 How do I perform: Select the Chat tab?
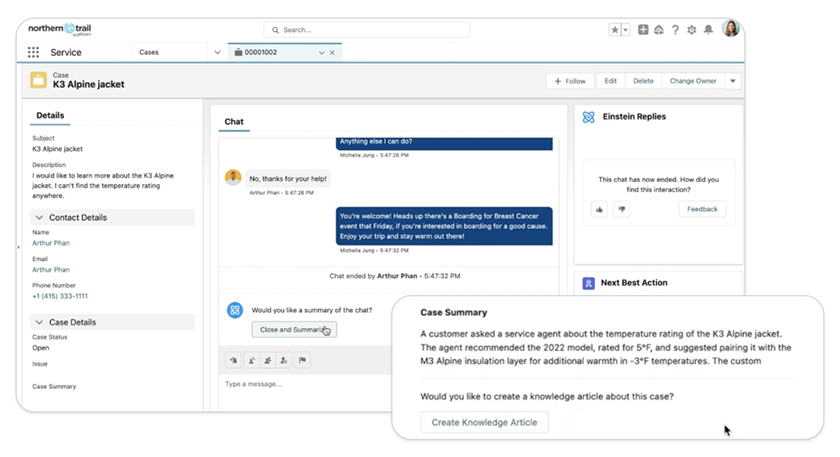click(233, 122)
